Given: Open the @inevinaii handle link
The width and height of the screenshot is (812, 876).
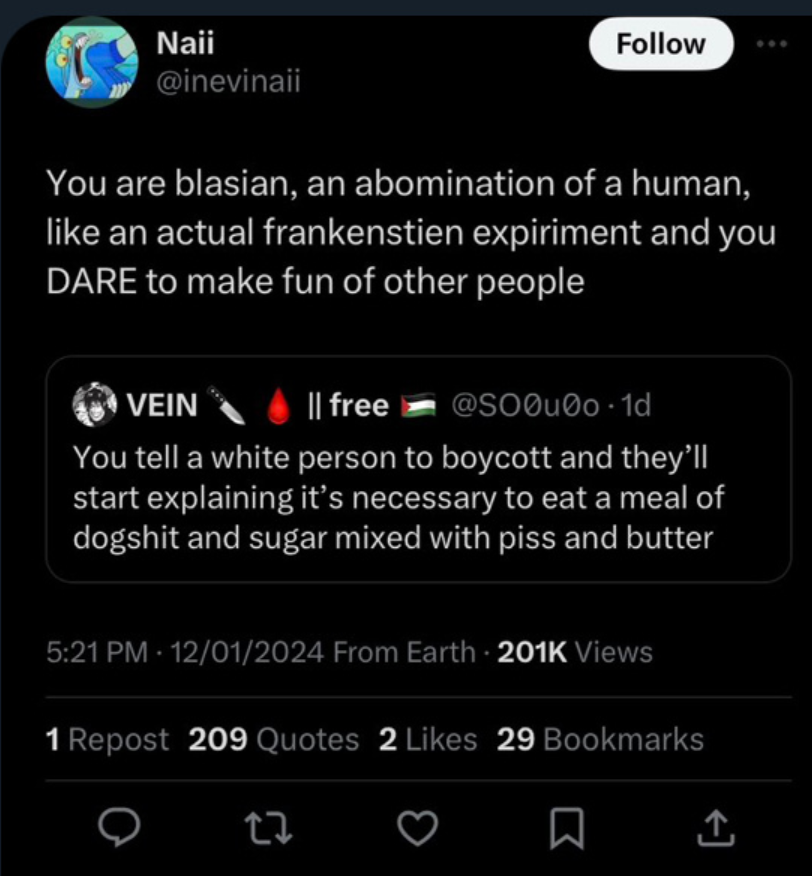Looking at the screenshot, I should tap(228, 82).
